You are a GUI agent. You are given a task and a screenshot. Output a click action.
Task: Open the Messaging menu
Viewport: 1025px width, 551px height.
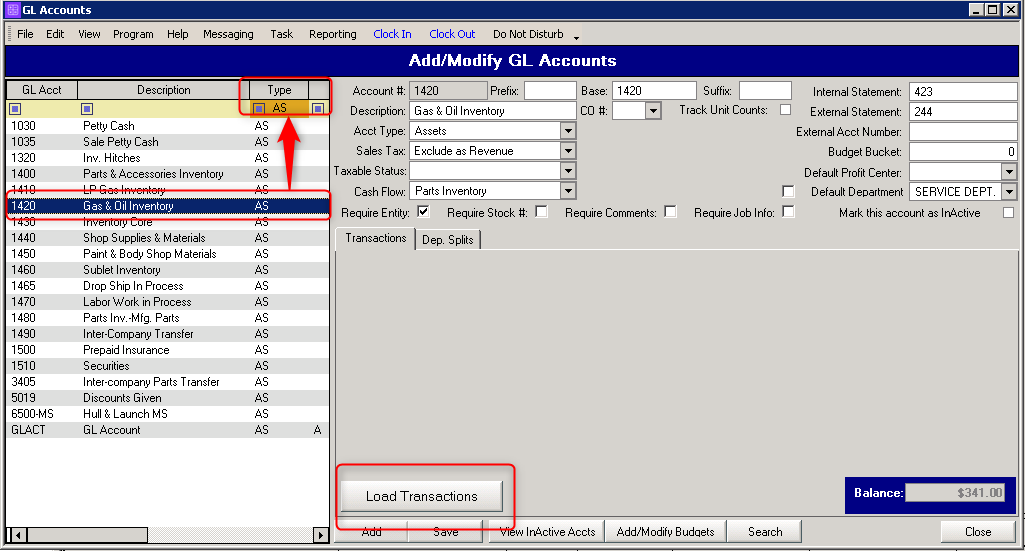[228, 34]
